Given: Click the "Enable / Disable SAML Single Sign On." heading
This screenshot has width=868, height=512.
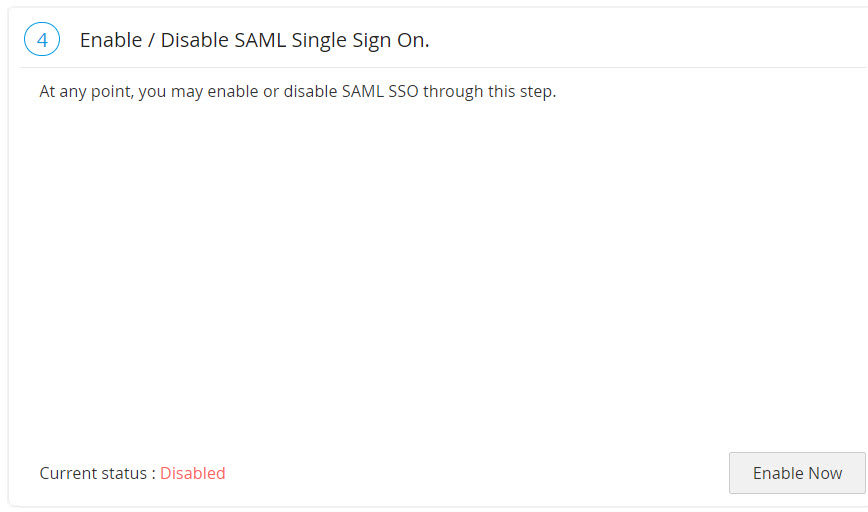Looking at the screenshot, I should coord(254,40).
